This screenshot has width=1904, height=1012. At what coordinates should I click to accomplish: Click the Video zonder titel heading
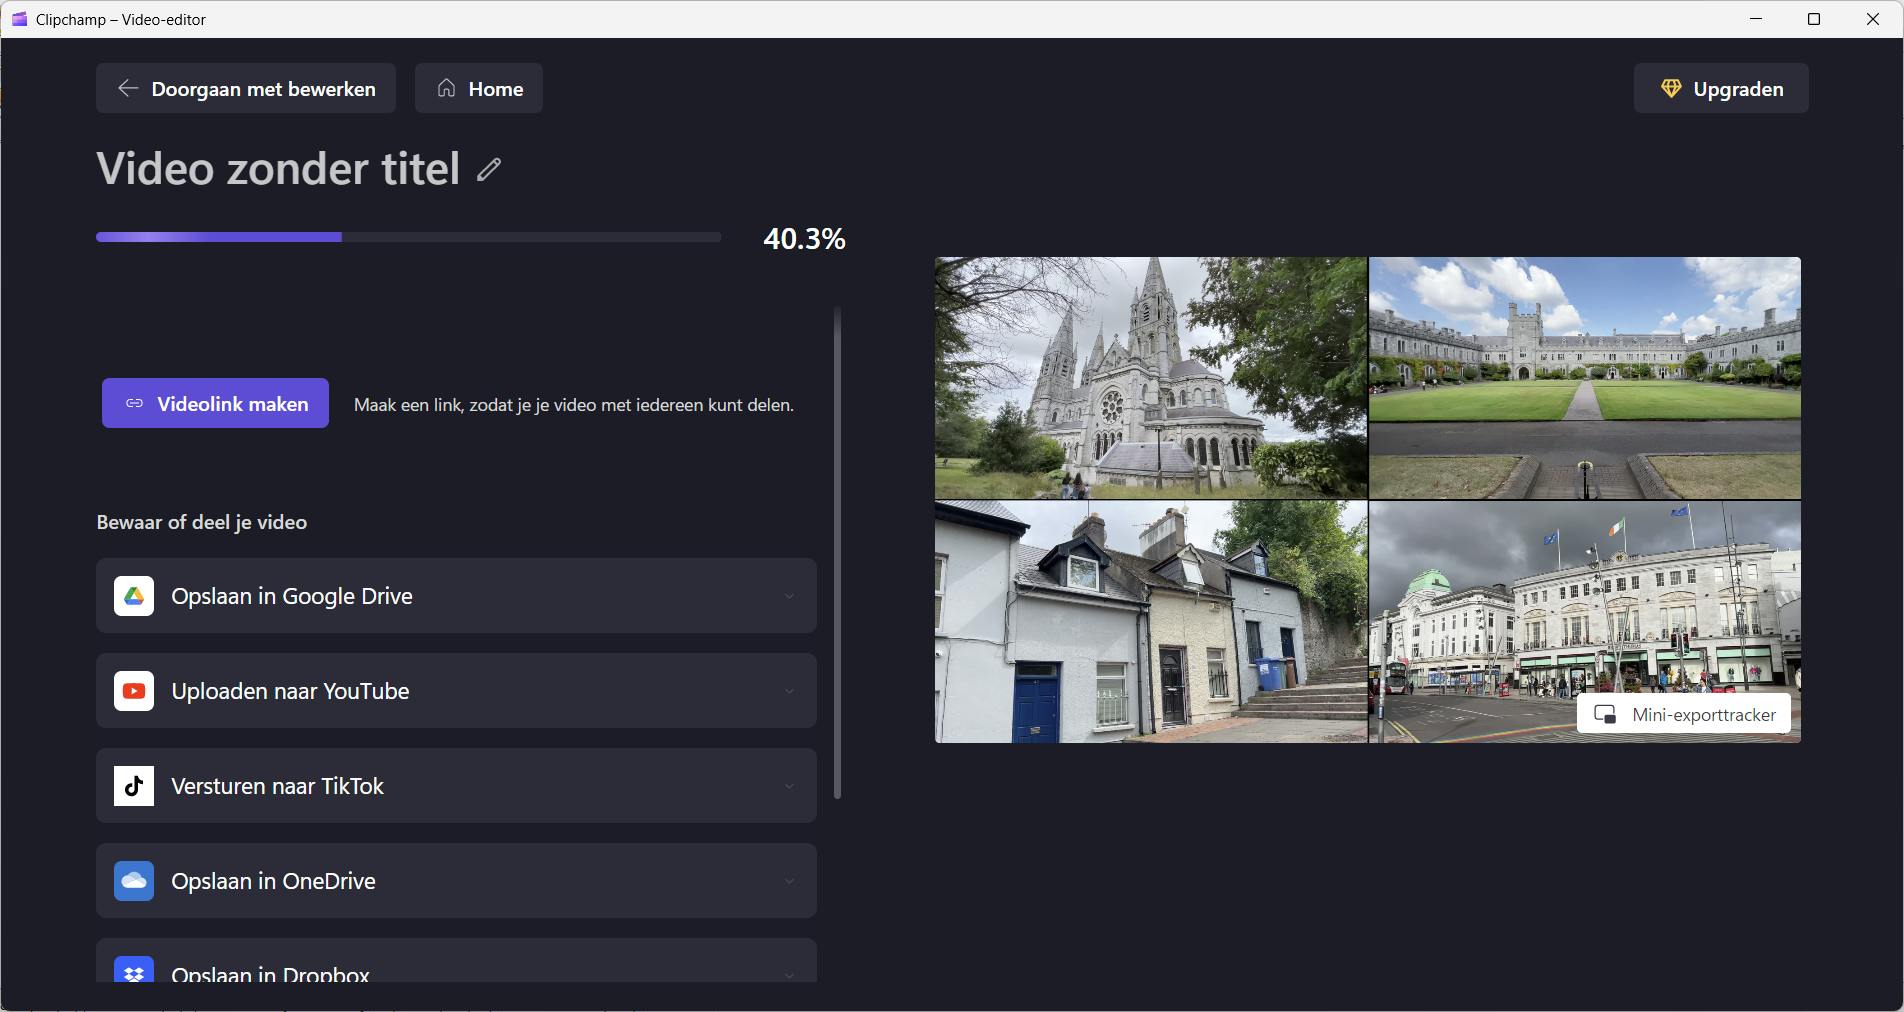pos(278,169)
